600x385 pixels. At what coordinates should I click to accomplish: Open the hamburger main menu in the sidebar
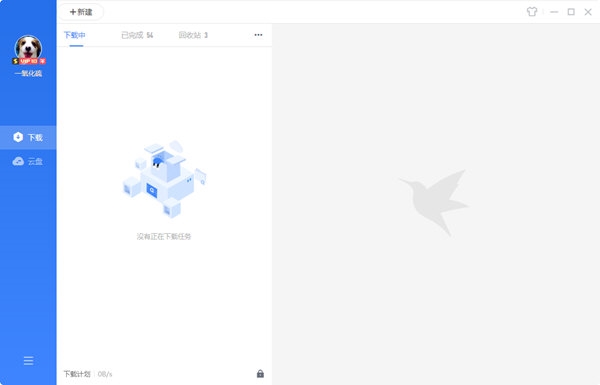(28, 361)
